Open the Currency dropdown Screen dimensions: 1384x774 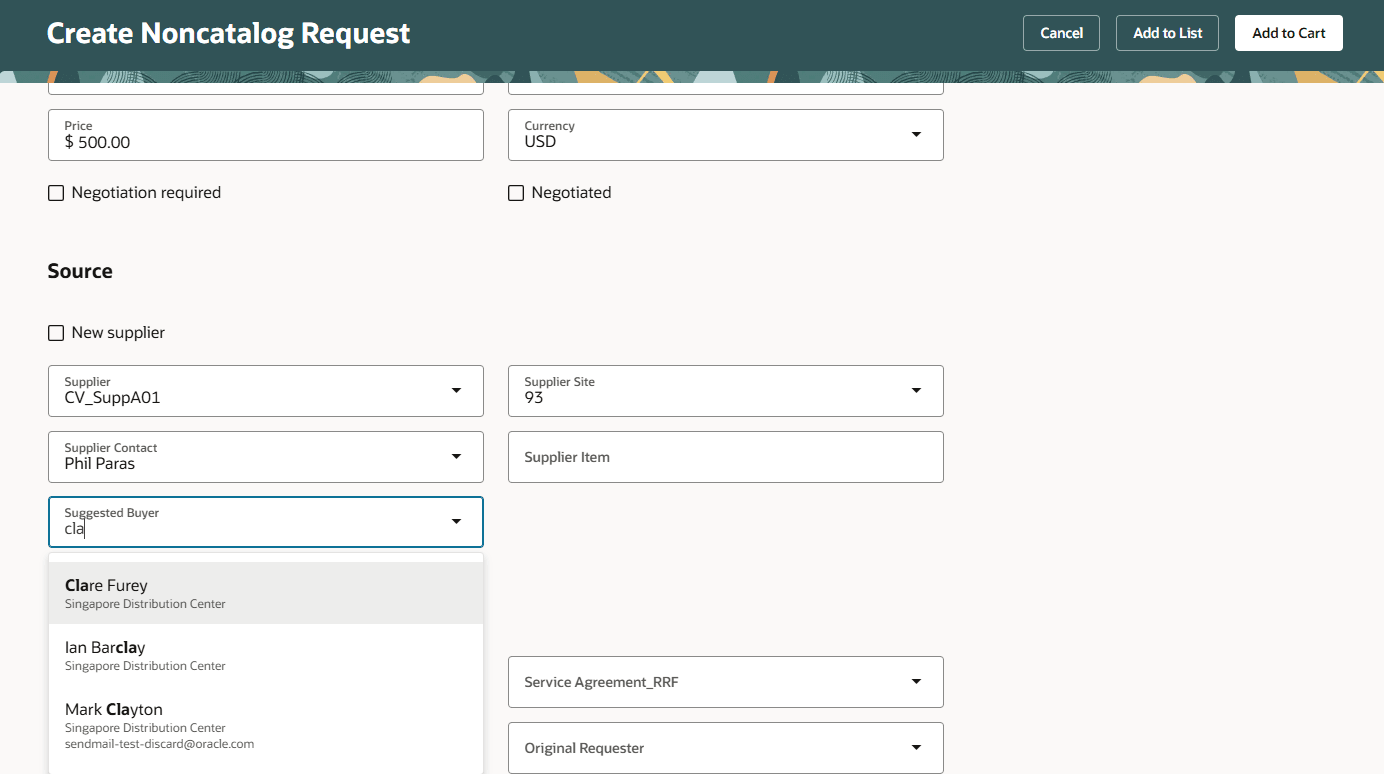tap(916, 134)
